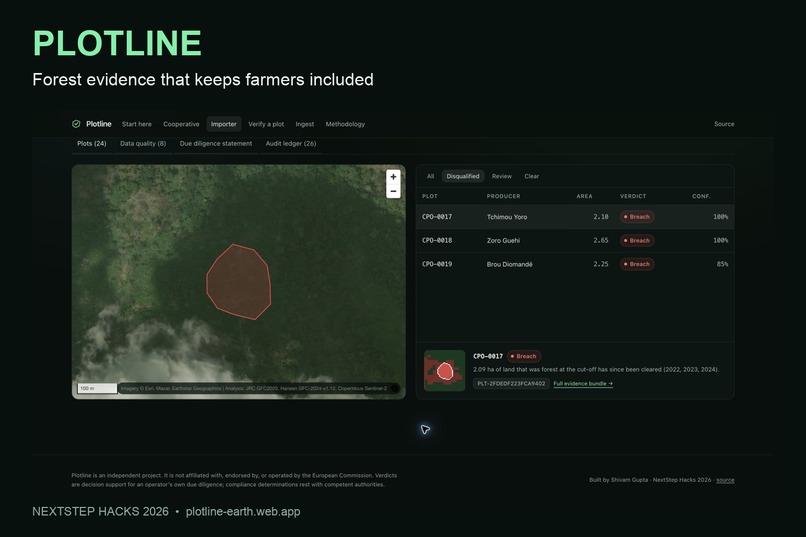
Task: Open the Methodology page
Action: click(345, 124)
